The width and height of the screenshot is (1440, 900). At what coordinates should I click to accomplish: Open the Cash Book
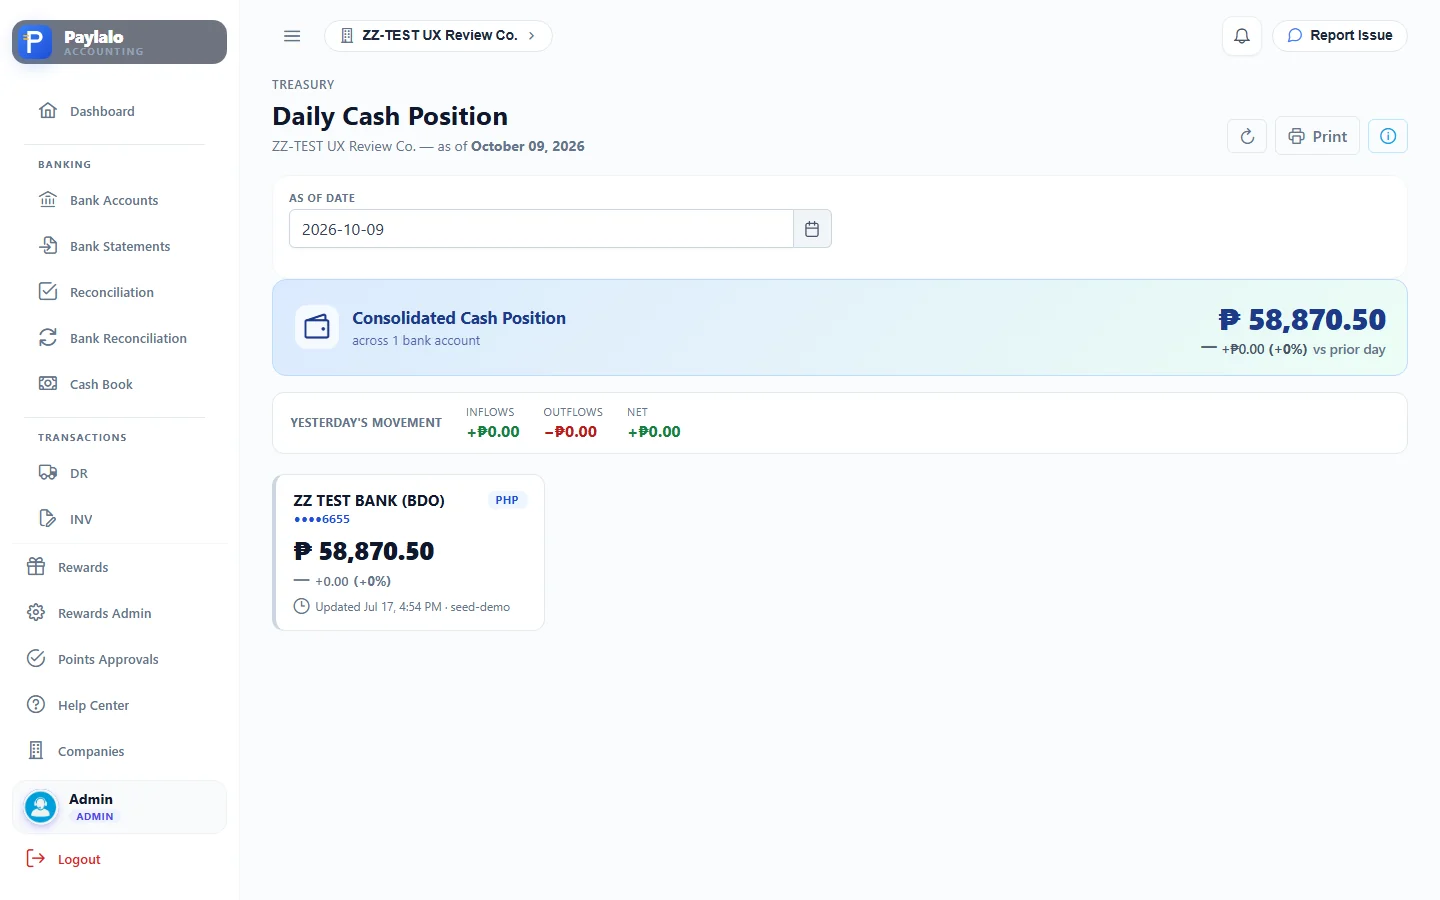tap(119, 384)
